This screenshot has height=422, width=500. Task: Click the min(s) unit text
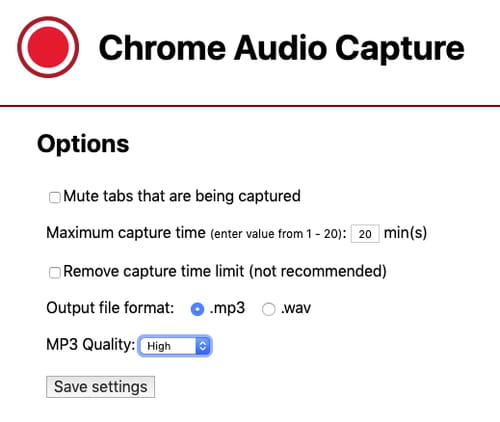click(x=405, y=233)
